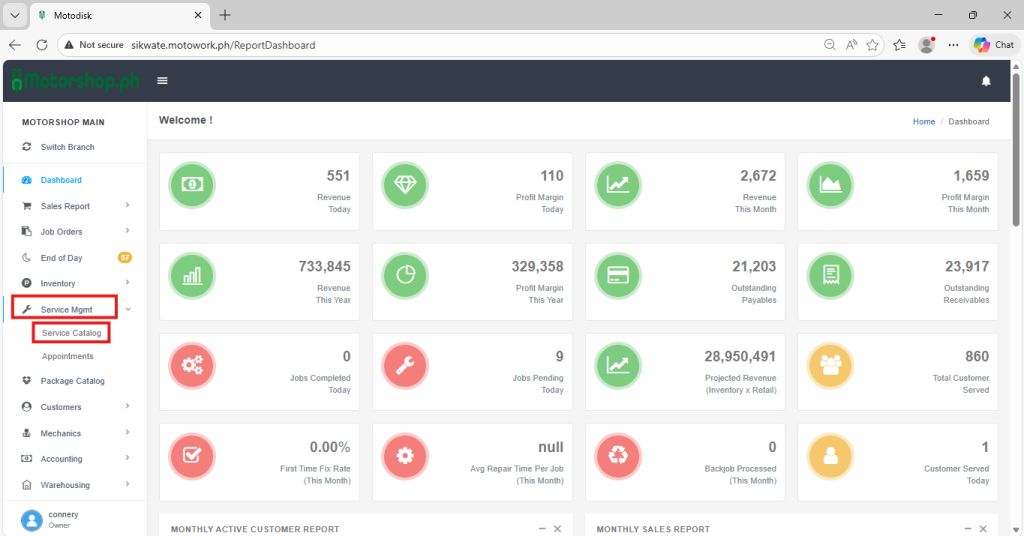Click the Revenue Today money icon

click(x=191, y=184)
